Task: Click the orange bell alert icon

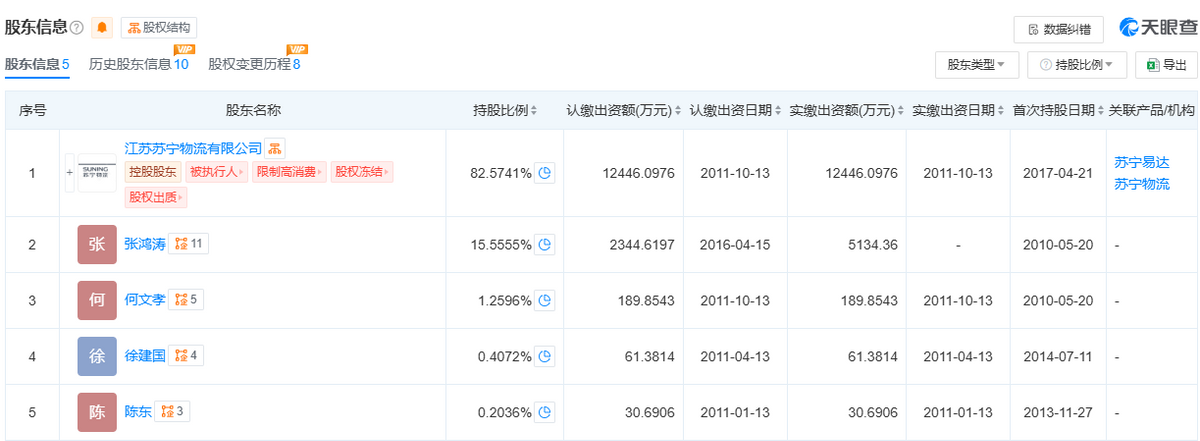Action: point(102,28)
